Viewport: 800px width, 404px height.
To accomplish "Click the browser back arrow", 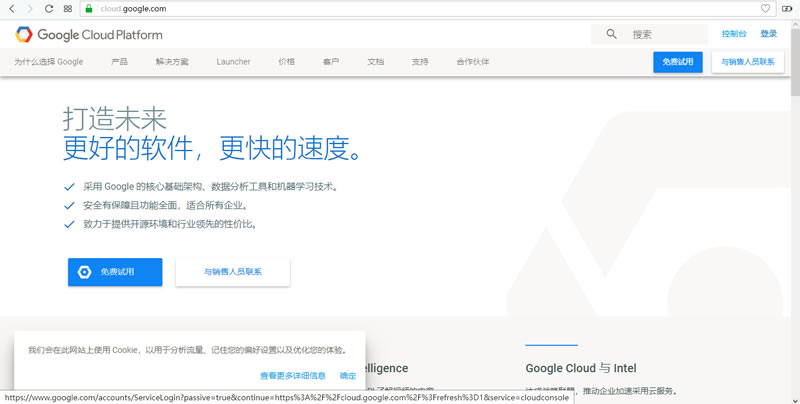I will 12,9.
